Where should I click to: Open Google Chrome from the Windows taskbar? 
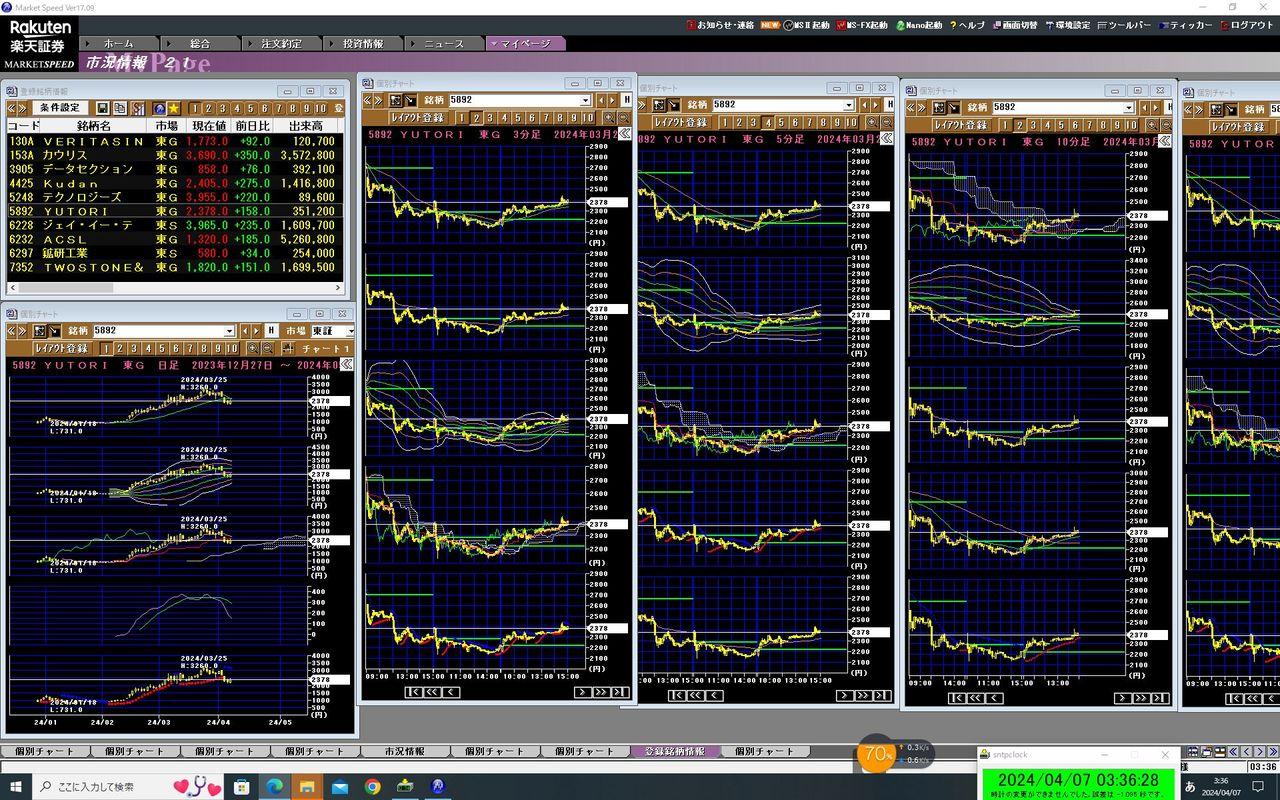pos(372,787)
